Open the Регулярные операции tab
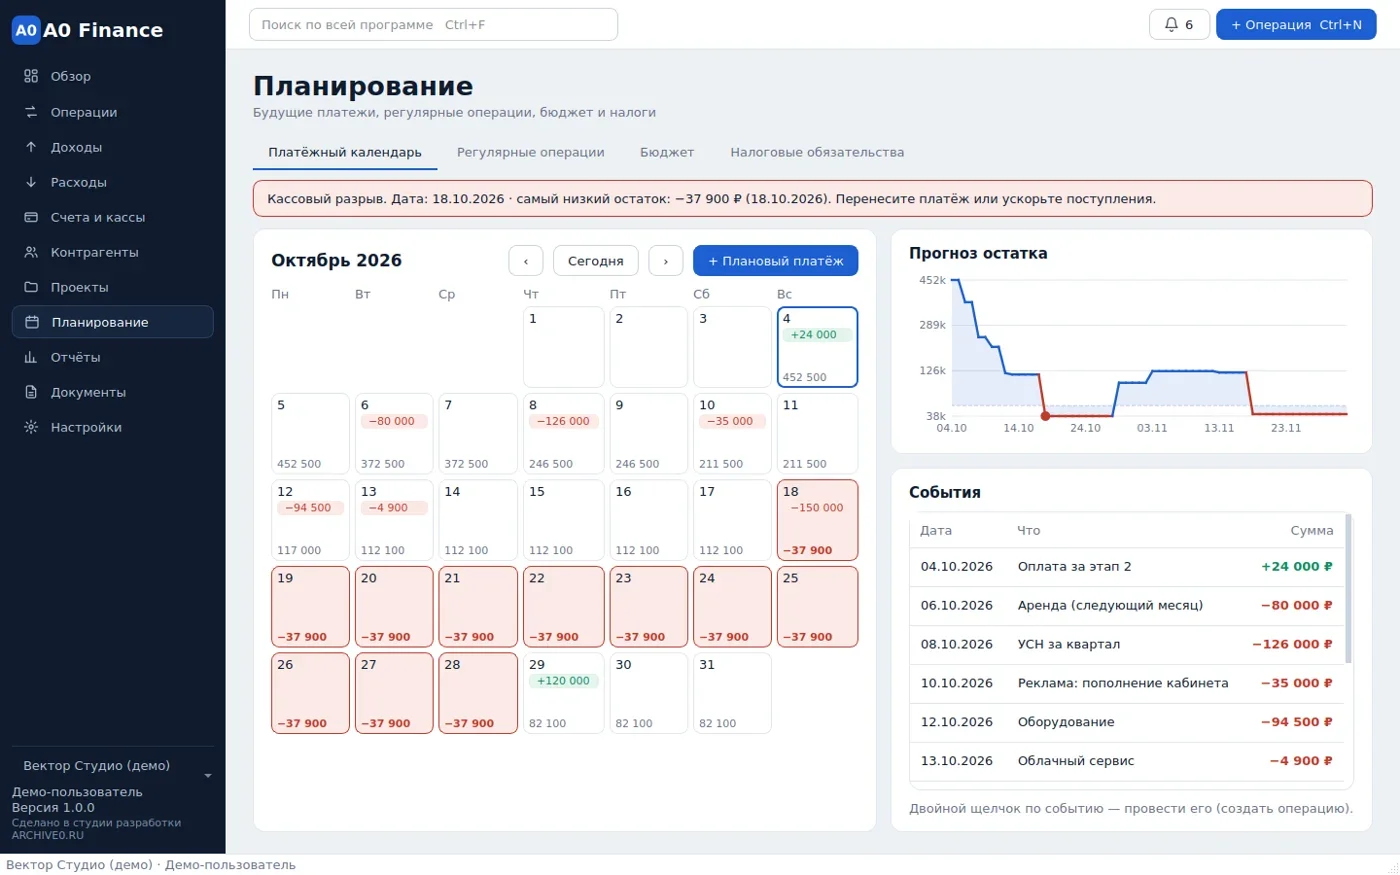 (531, 152)
